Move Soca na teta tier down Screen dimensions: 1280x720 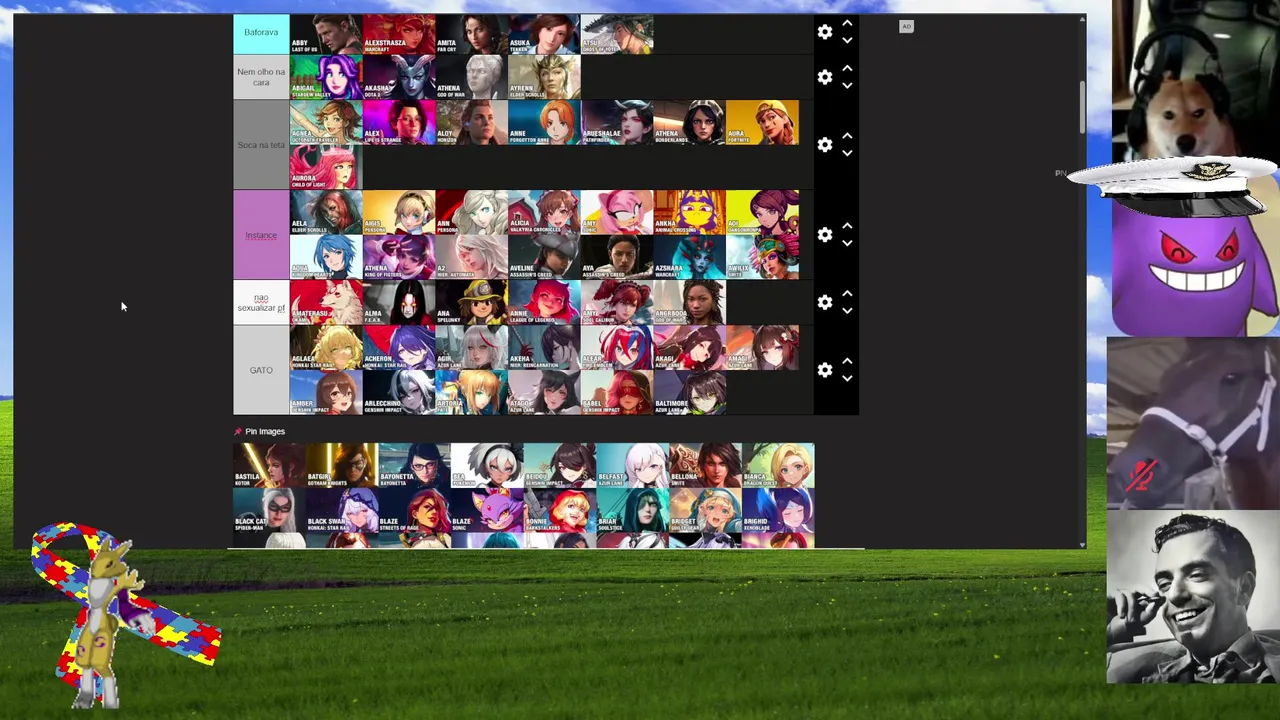(847, 154)
